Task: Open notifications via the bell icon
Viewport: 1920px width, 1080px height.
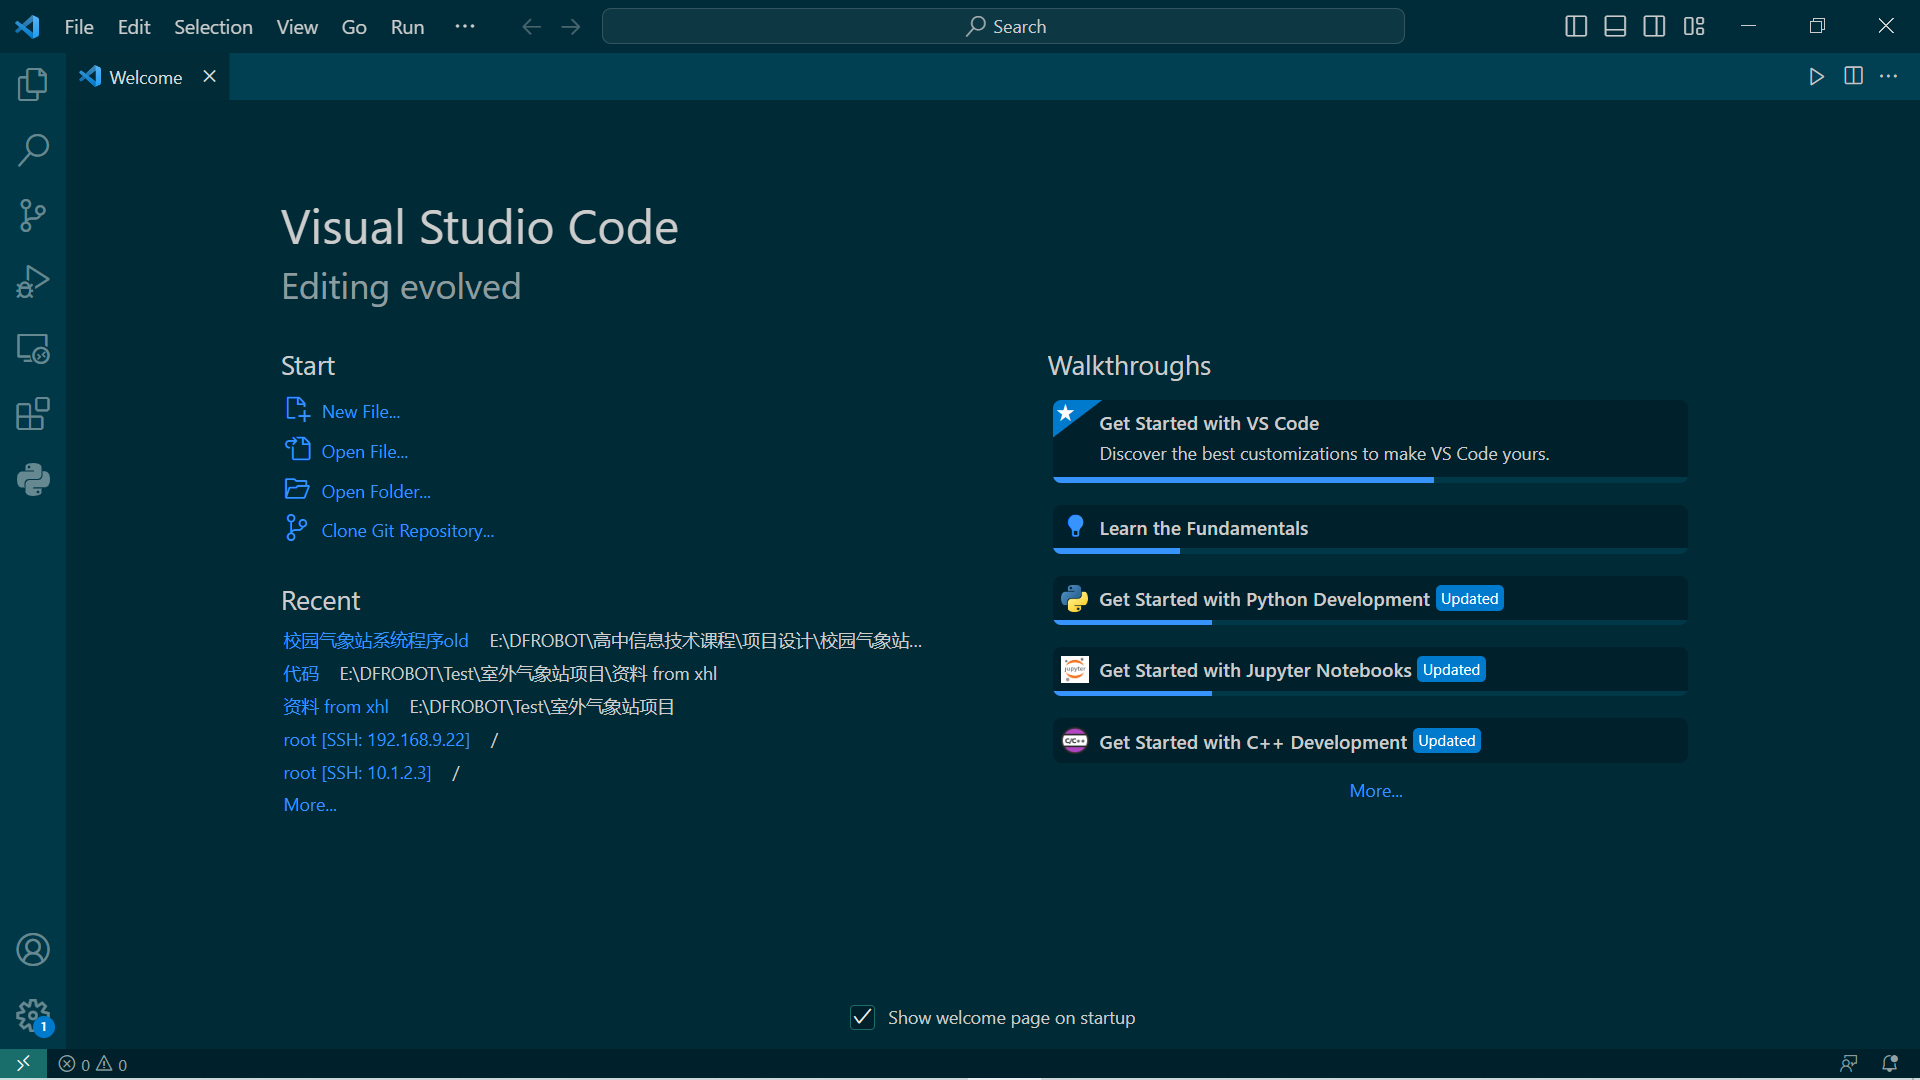Action: tap(1890, 1063)
